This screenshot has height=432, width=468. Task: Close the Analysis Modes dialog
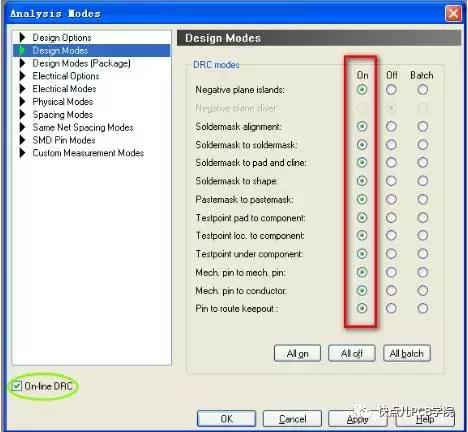pos(453,14)
